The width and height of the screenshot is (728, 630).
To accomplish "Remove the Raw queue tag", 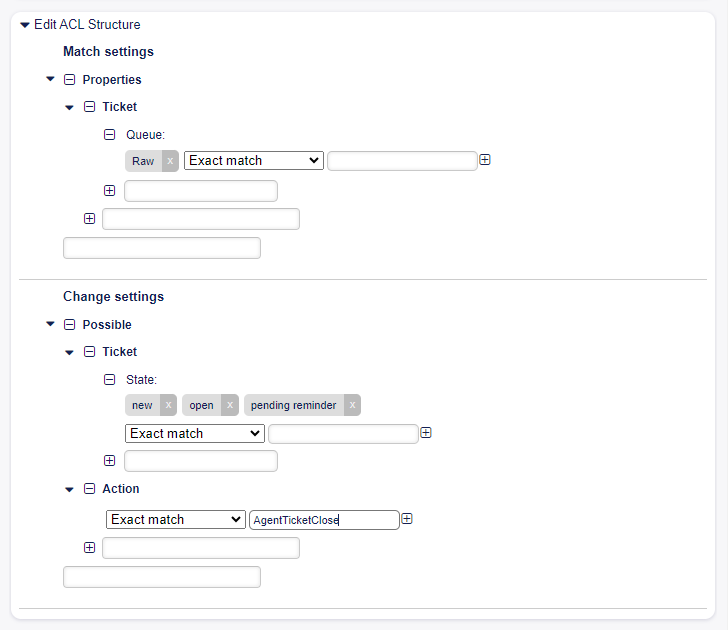I will pos(170,161).
